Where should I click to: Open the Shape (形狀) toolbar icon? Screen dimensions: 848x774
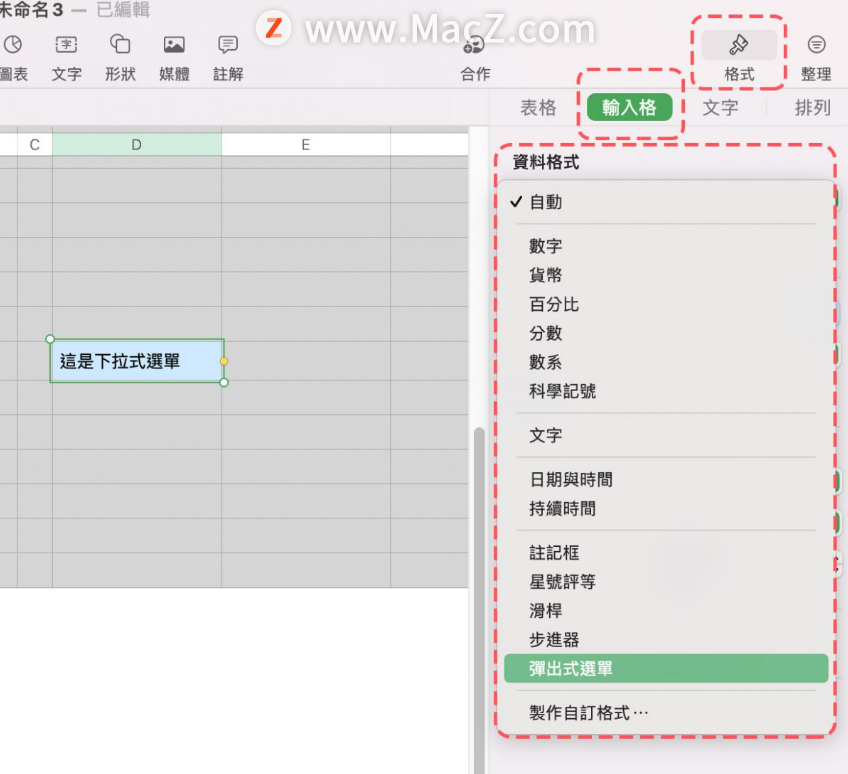coord(120,44)
